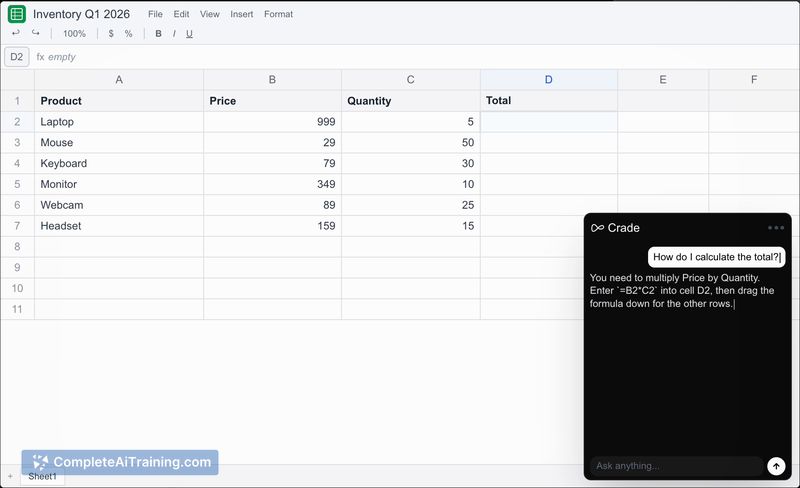This screenshot has width=800, height=488.
Task: Click the green spreadsheet app icon
Action: point(17,14)
